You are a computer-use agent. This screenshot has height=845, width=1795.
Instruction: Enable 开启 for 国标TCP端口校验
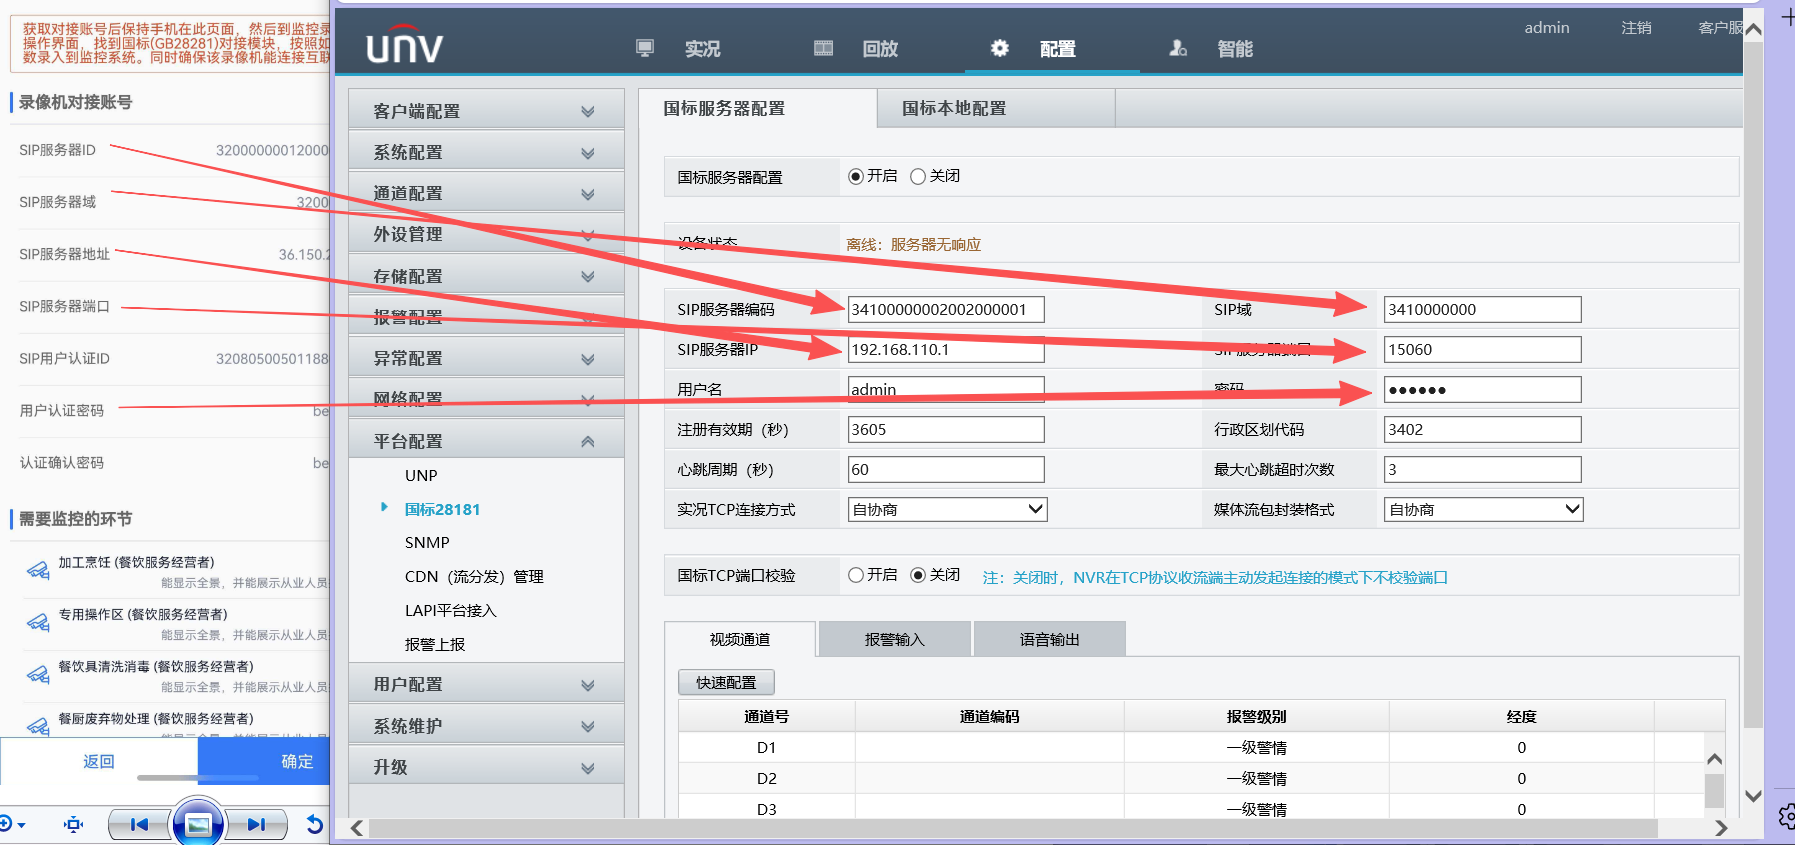856,575
